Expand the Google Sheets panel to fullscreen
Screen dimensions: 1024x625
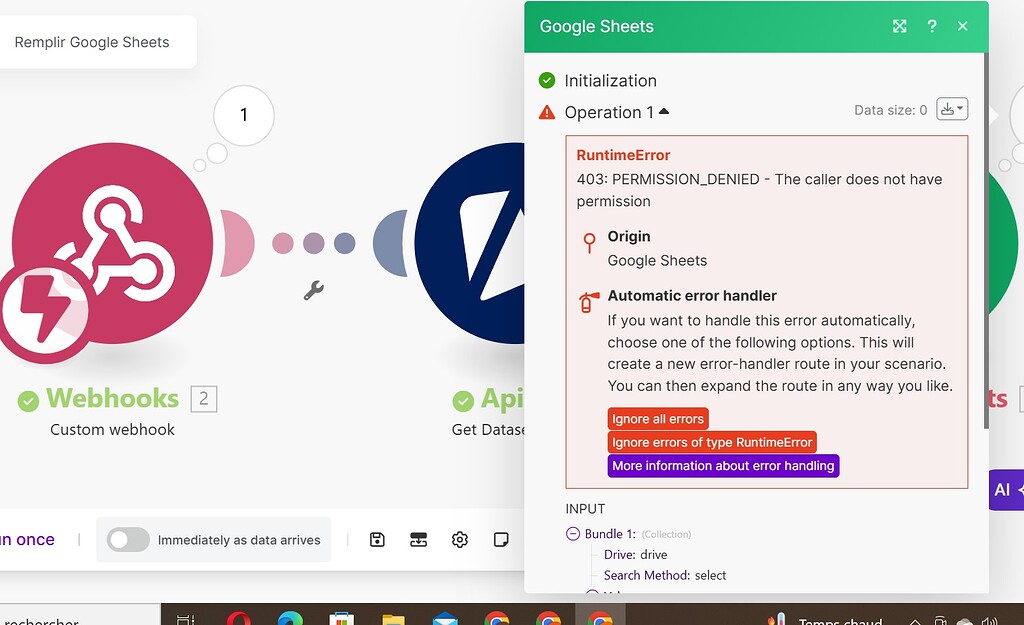click(x=899, y=26)
